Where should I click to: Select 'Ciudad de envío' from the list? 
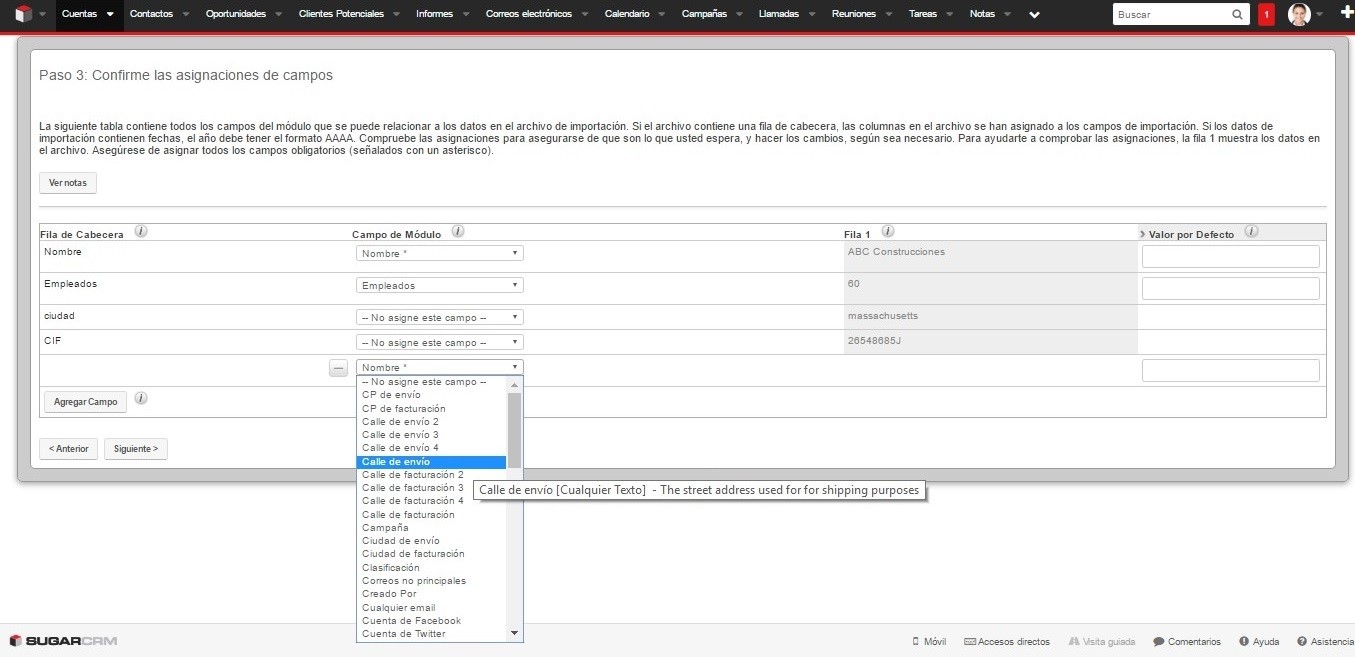point(401,541)
